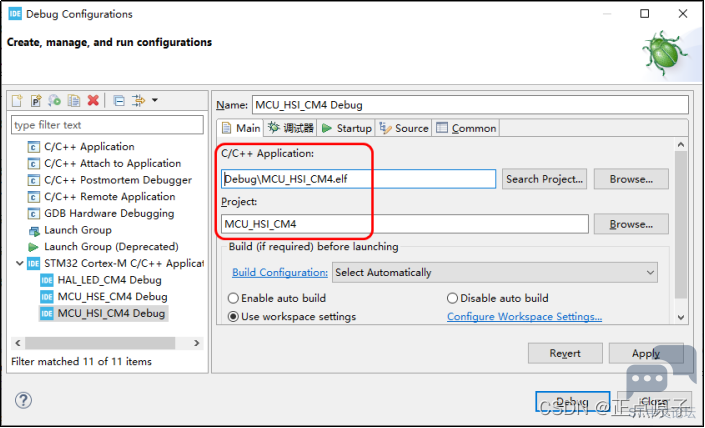Click the Close button at bottom
Screen dimensions: 705x428
654,401
